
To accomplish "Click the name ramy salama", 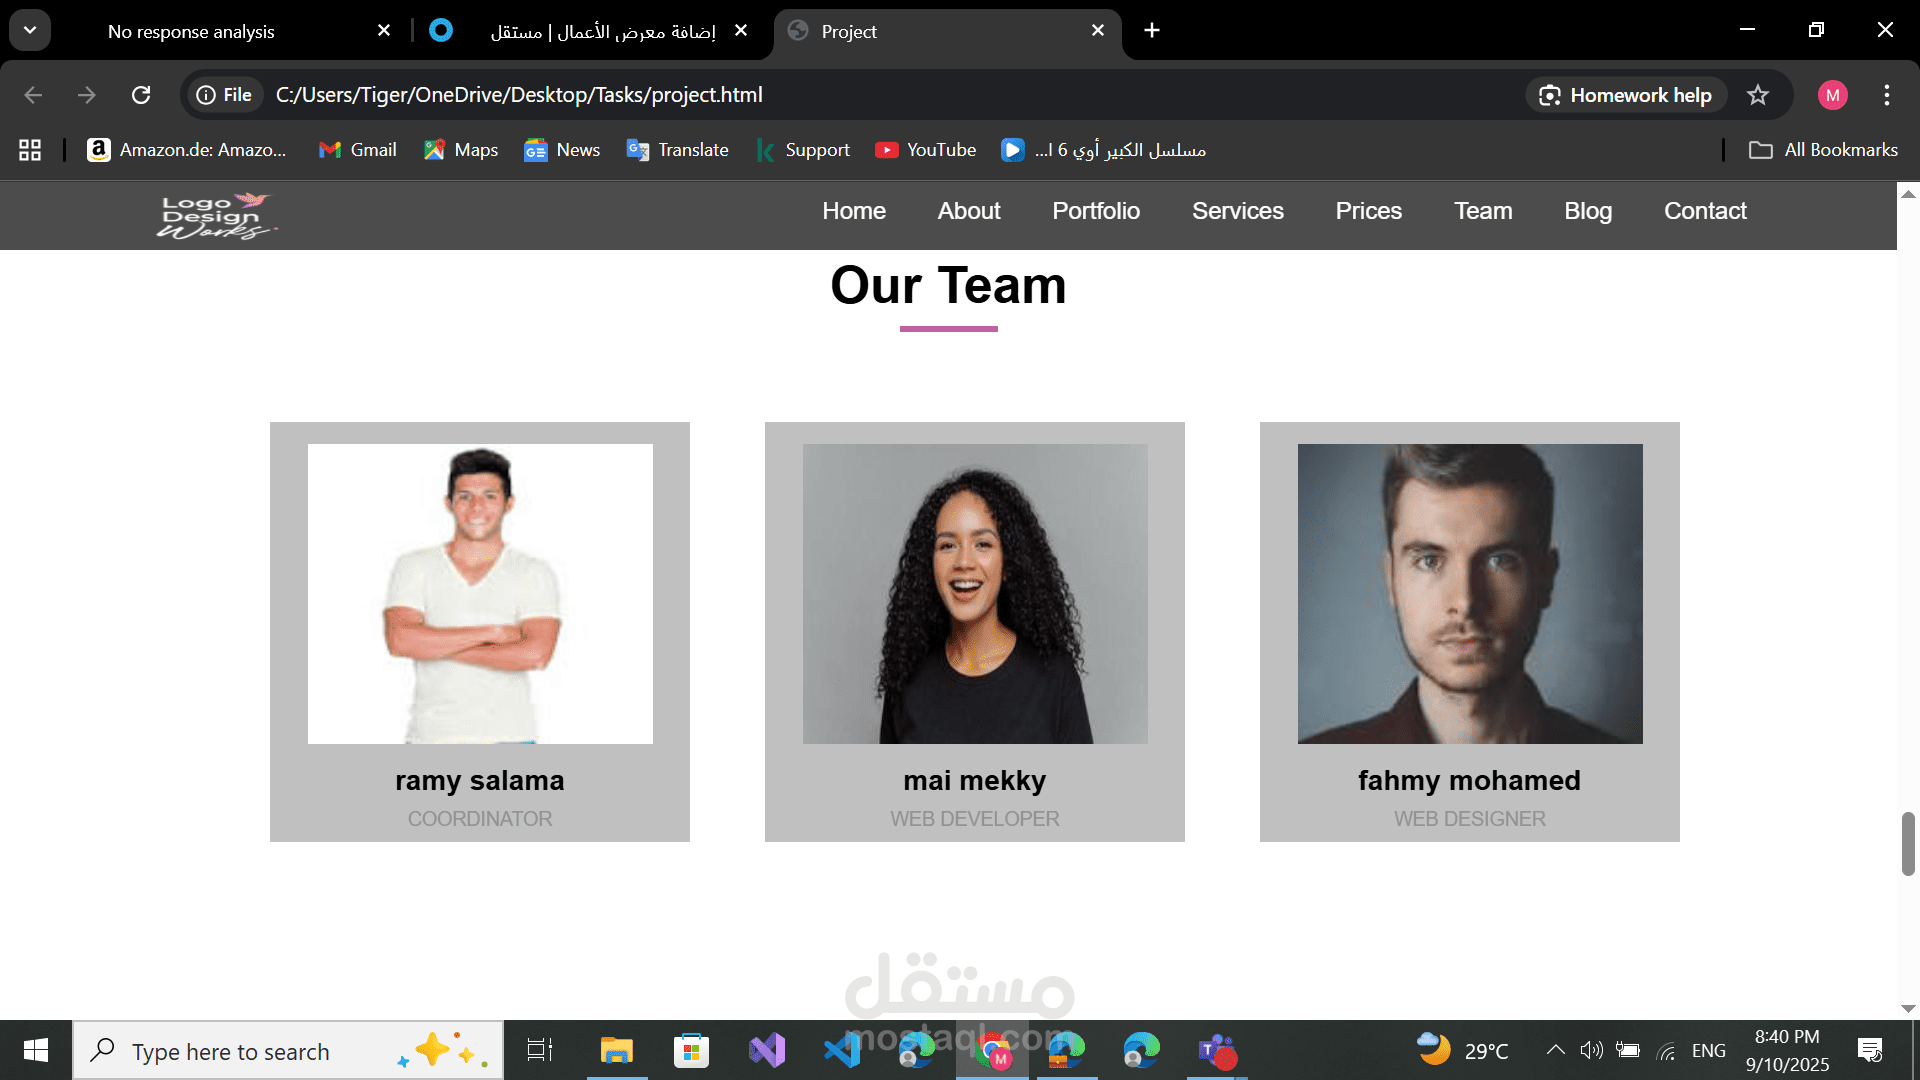I will (480, 781).
